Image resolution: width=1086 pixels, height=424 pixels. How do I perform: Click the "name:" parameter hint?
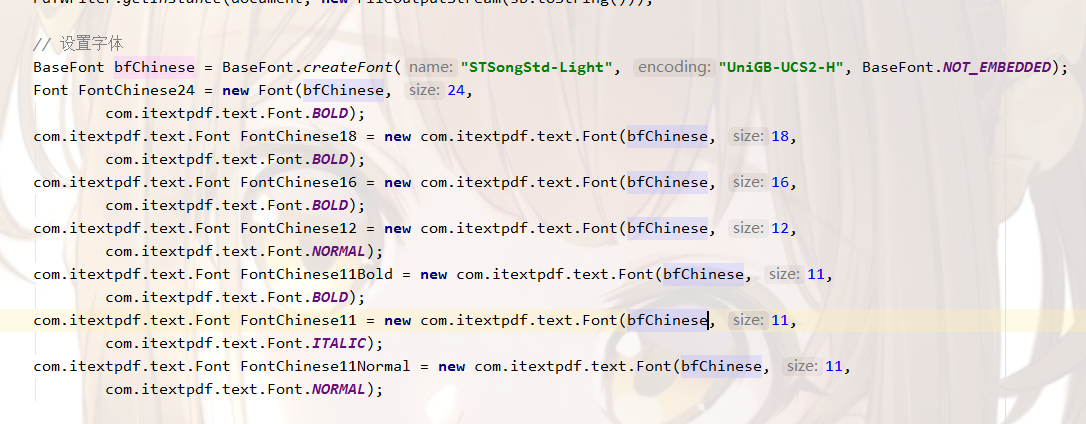(x=431, y=67)
